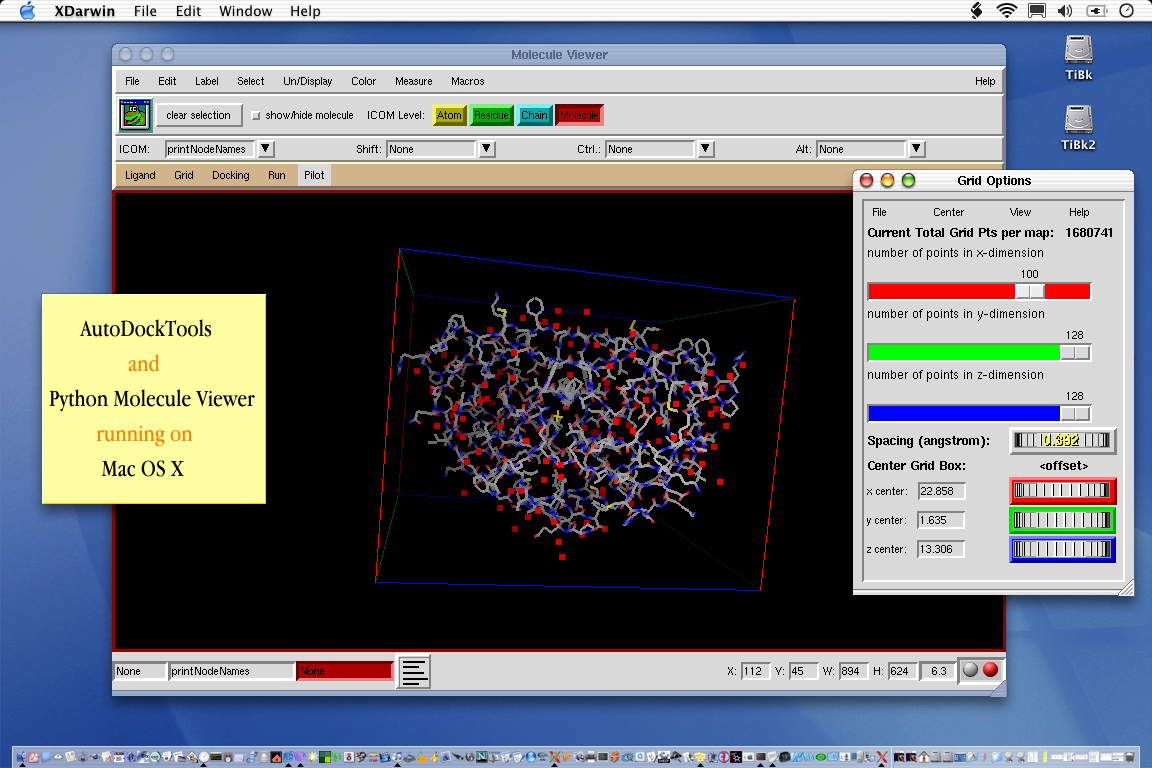Click the green y-dimension points slider
This screenshot has width=1152, height=768.
[979, 353]
